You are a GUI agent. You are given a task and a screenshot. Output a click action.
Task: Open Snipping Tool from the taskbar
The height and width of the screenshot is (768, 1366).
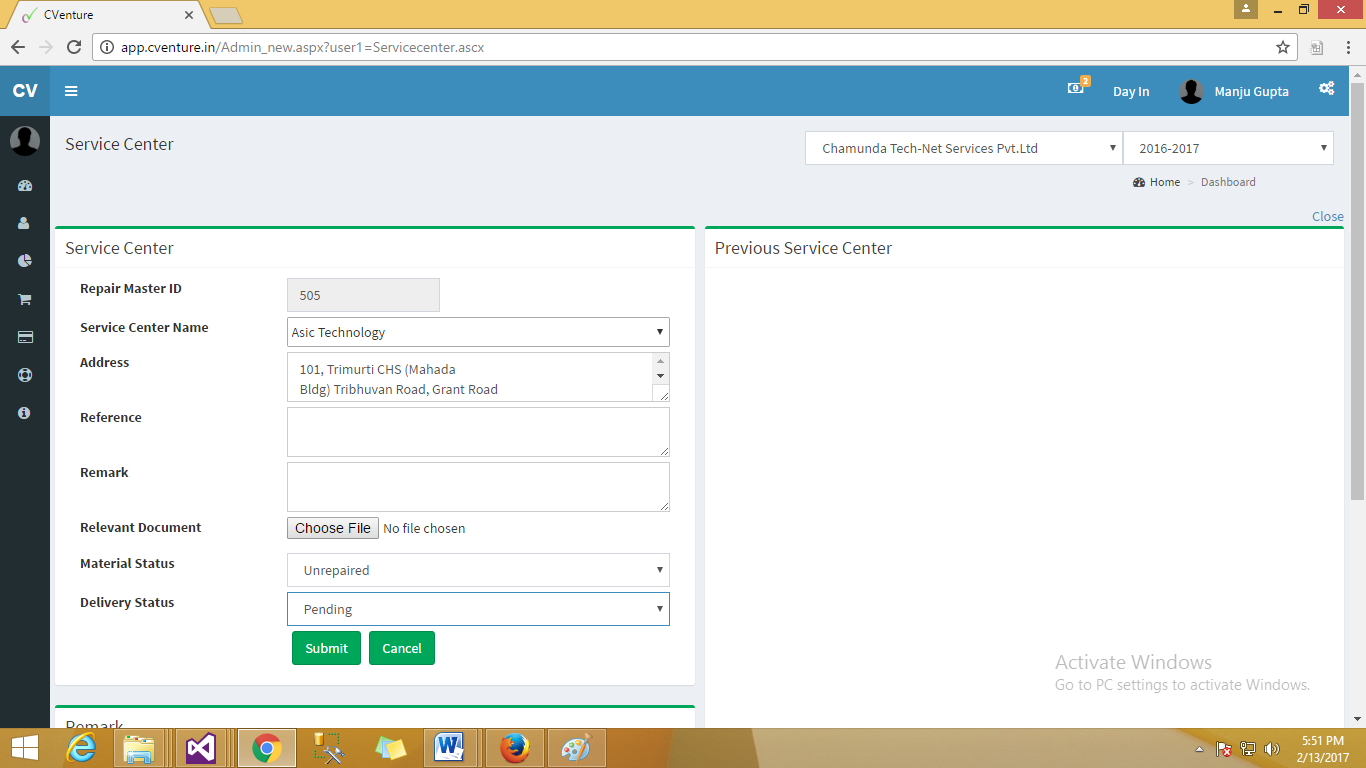click(x=328, y=748)
